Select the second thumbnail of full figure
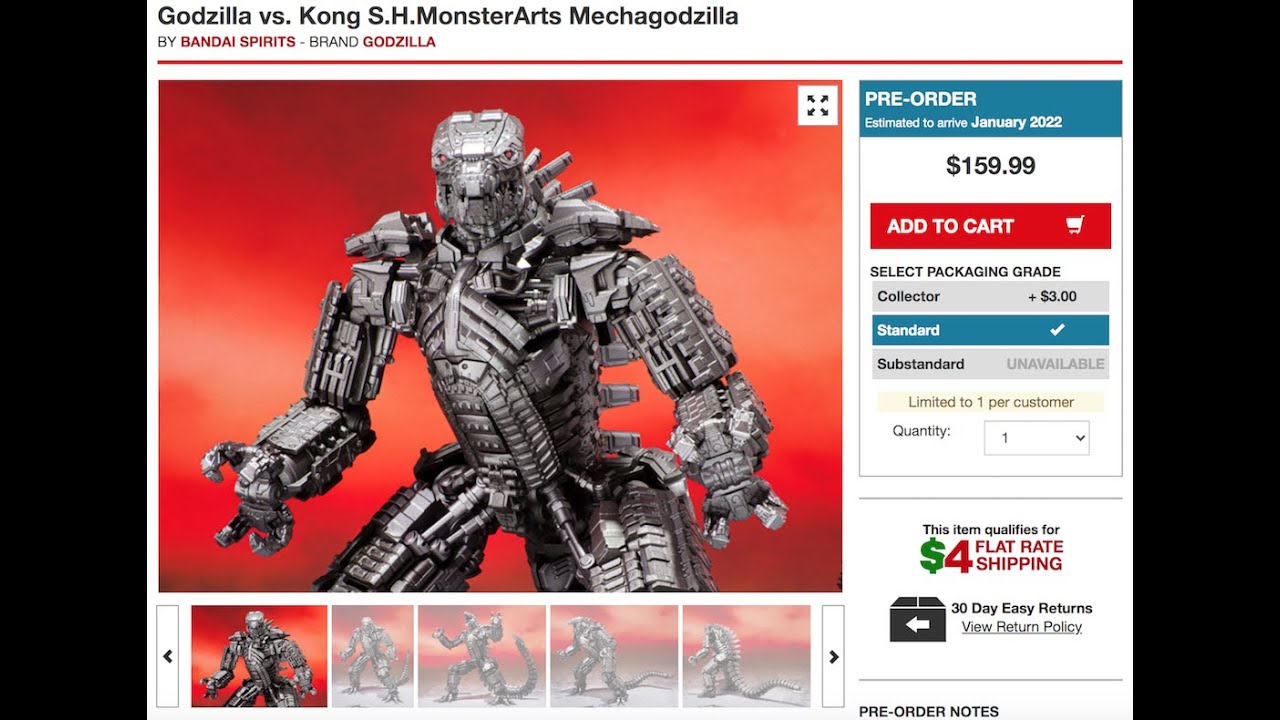Screen dimensions: 1280x720 coord(372,656)
